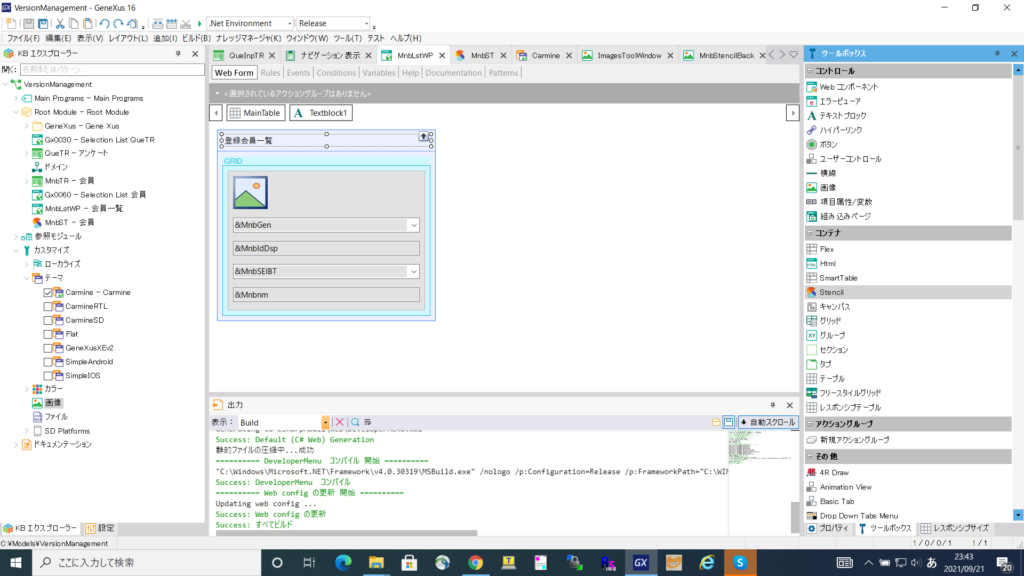Viewport: 1024px width, 576px height.
Task: Check the SimpleIOS theme checkbox
Action: (x=48, y=376)
